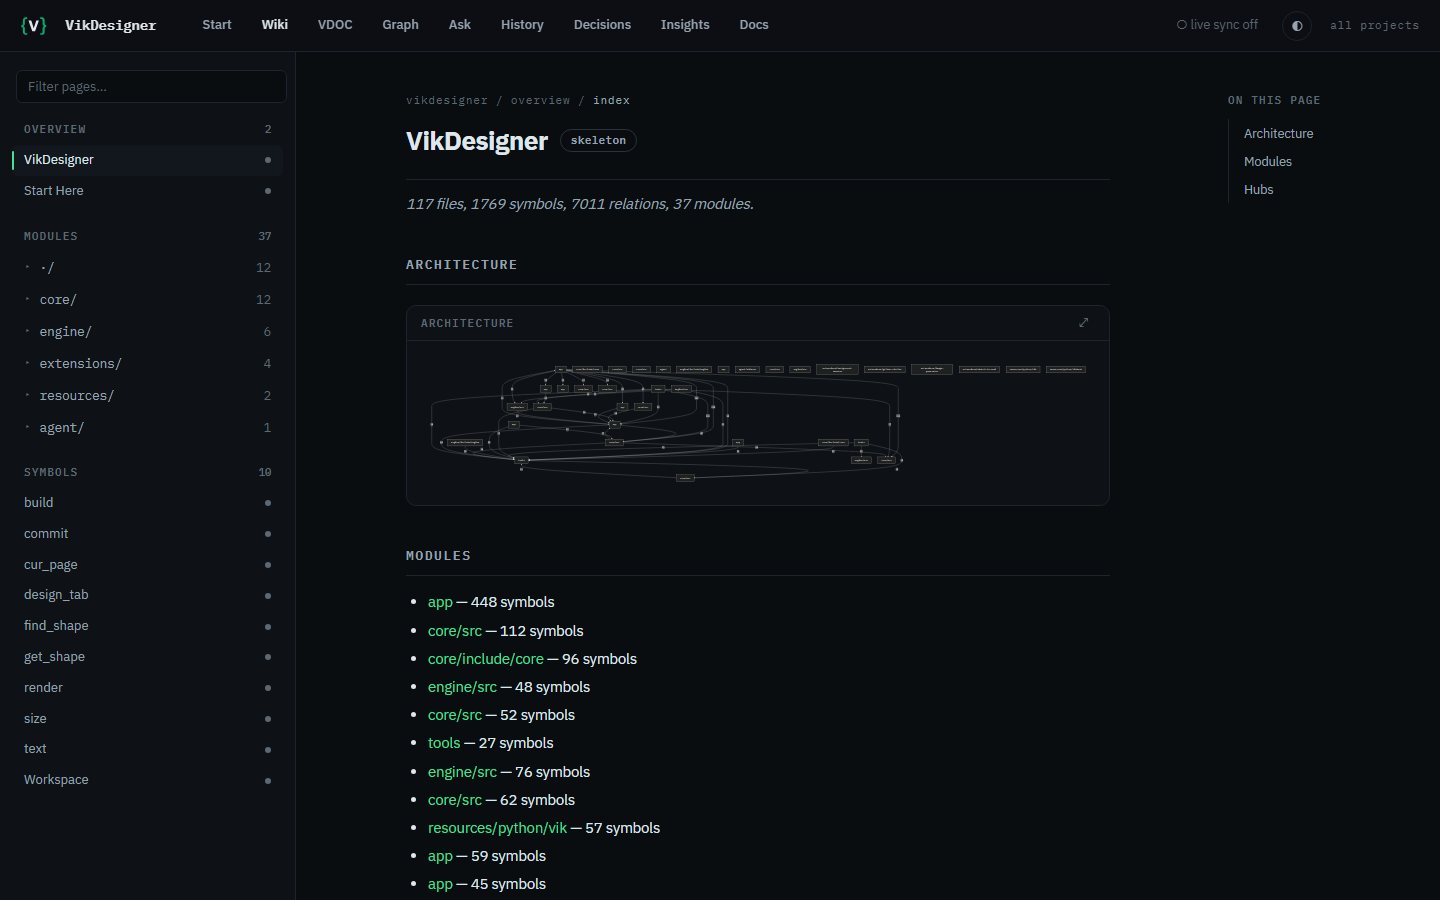Screen dimensions: 1440x900
Task: Expand the agent/ module group
Action: [147, 427]
